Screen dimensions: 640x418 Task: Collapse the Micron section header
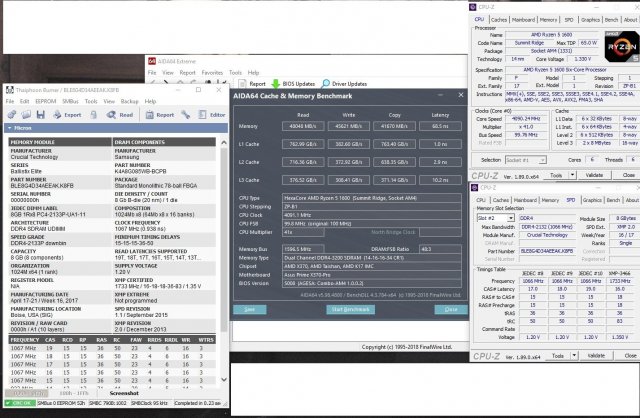click(x=8, y=128)
